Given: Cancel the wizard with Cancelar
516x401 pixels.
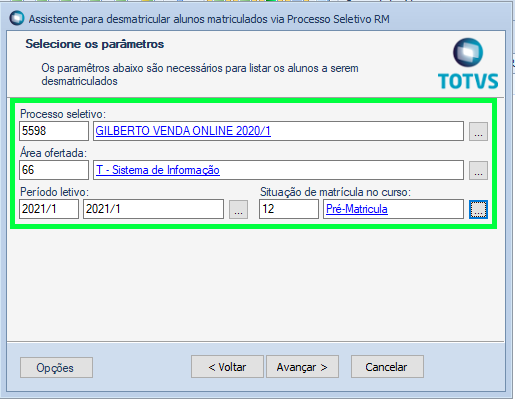Looking at the screenshot, I should 387,367.
